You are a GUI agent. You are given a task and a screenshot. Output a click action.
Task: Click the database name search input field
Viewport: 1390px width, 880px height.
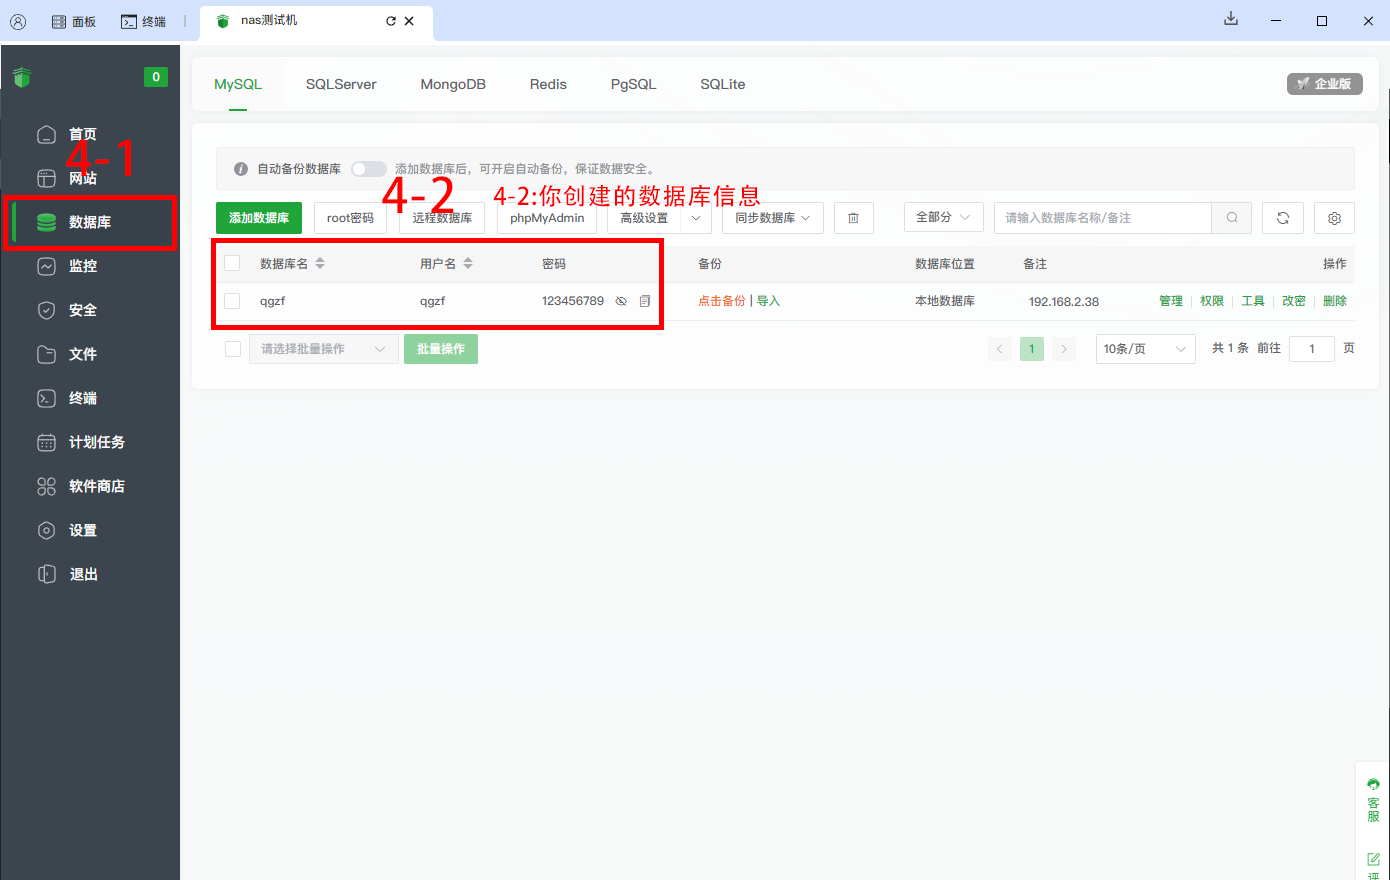tap(1102, 218)
